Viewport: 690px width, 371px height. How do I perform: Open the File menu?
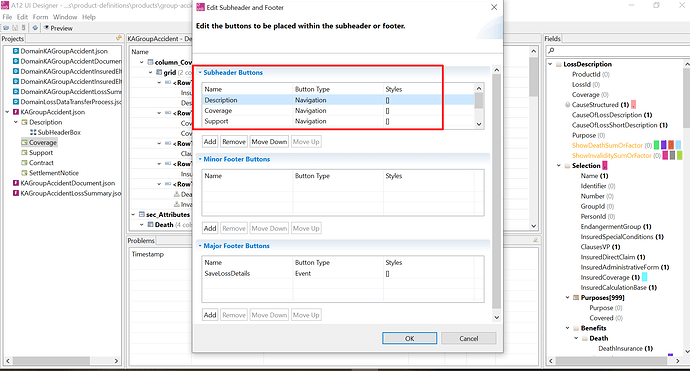pyautogui.click(x=7, y=17)
